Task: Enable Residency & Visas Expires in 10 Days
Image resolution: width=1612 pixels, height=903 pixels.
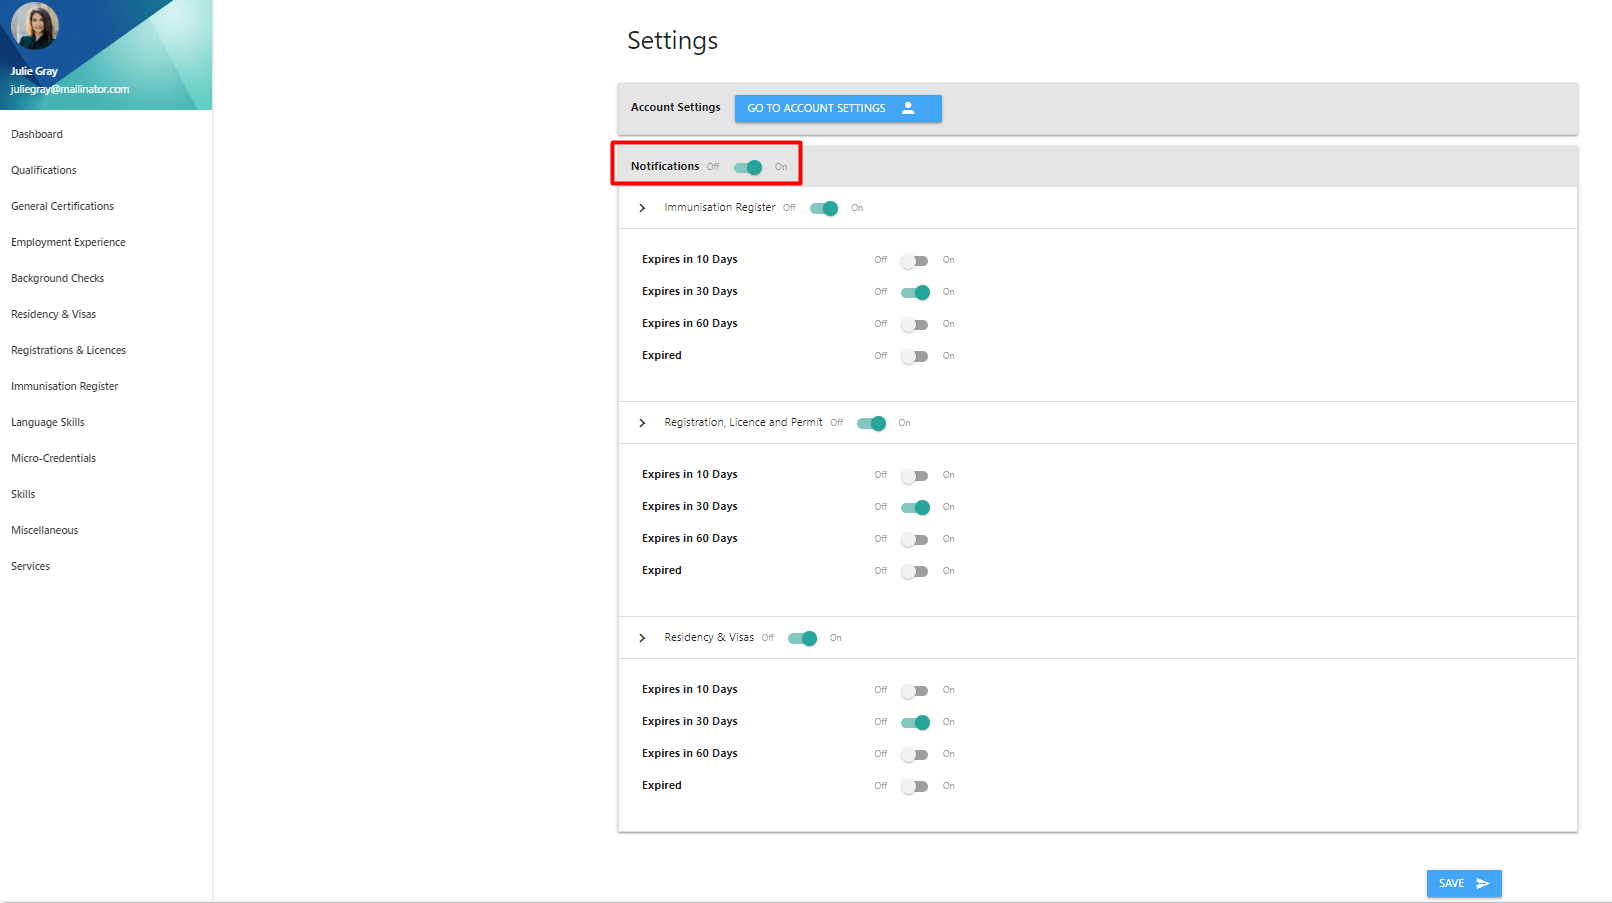Action: click(x=915, y=690)
